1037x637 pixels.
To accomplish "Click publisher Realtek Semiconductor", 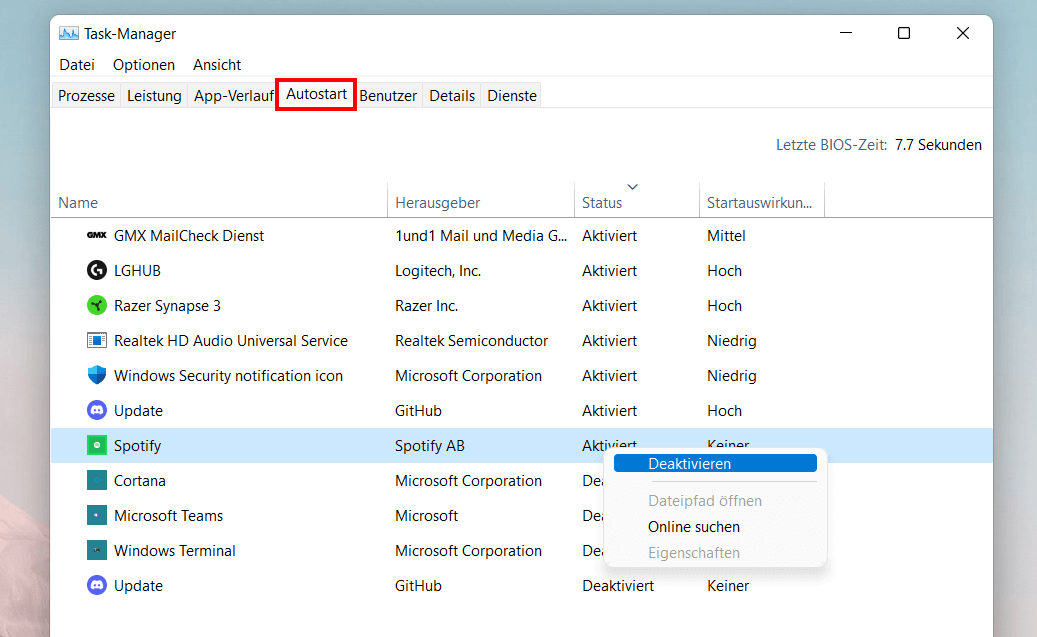I will point(472,341).
